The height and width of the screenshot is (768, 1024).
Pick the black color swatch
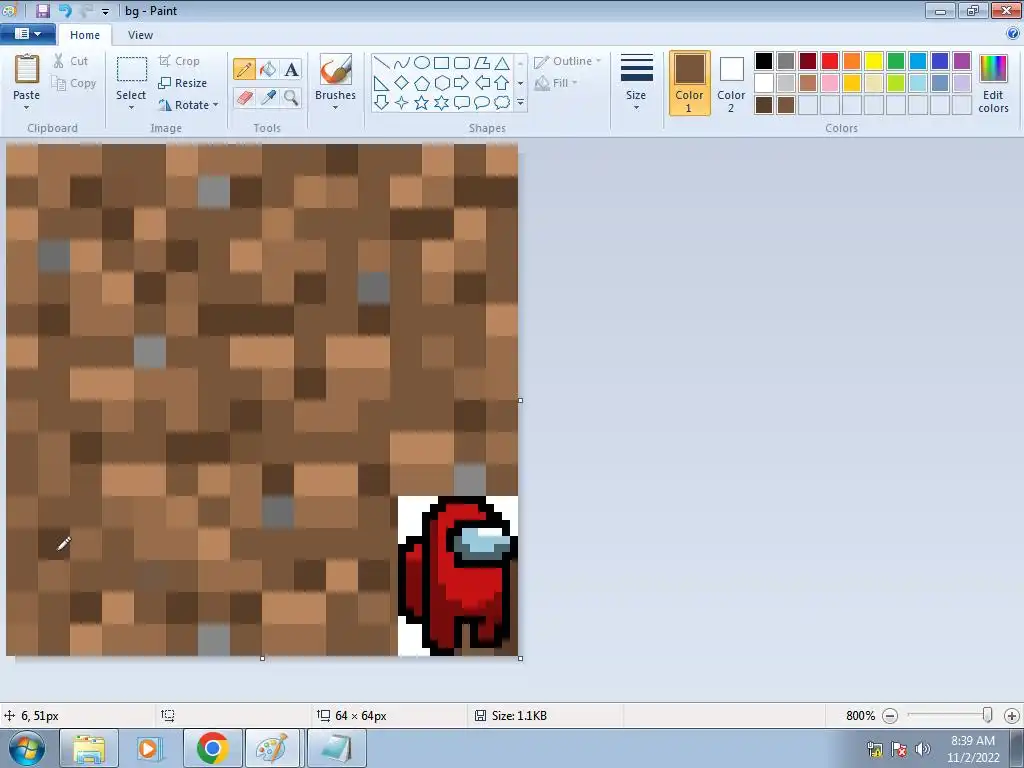[x=764, y=61]
